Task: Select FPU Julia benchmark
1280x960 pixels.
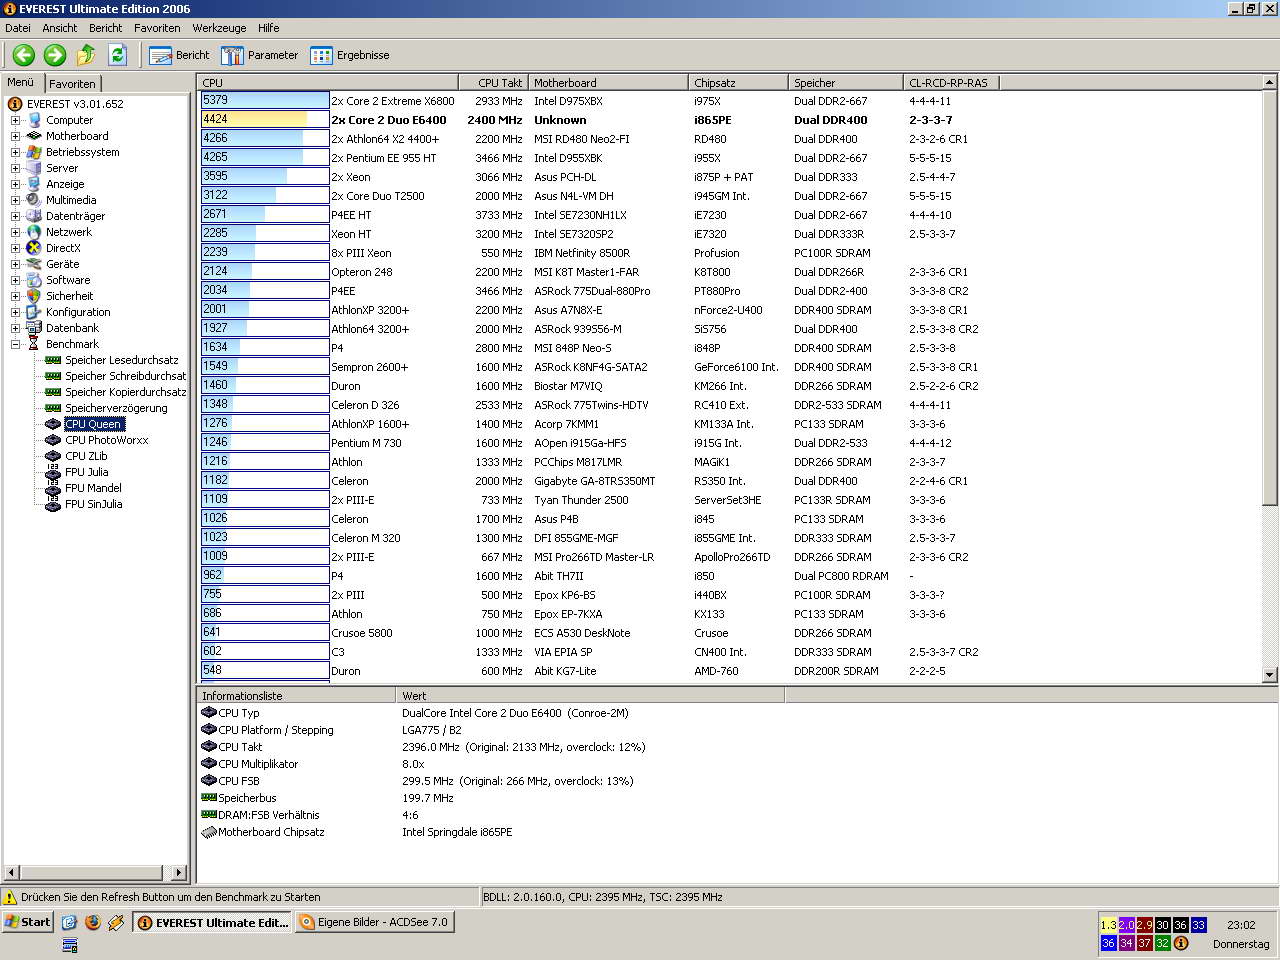Action: [86, 472]
